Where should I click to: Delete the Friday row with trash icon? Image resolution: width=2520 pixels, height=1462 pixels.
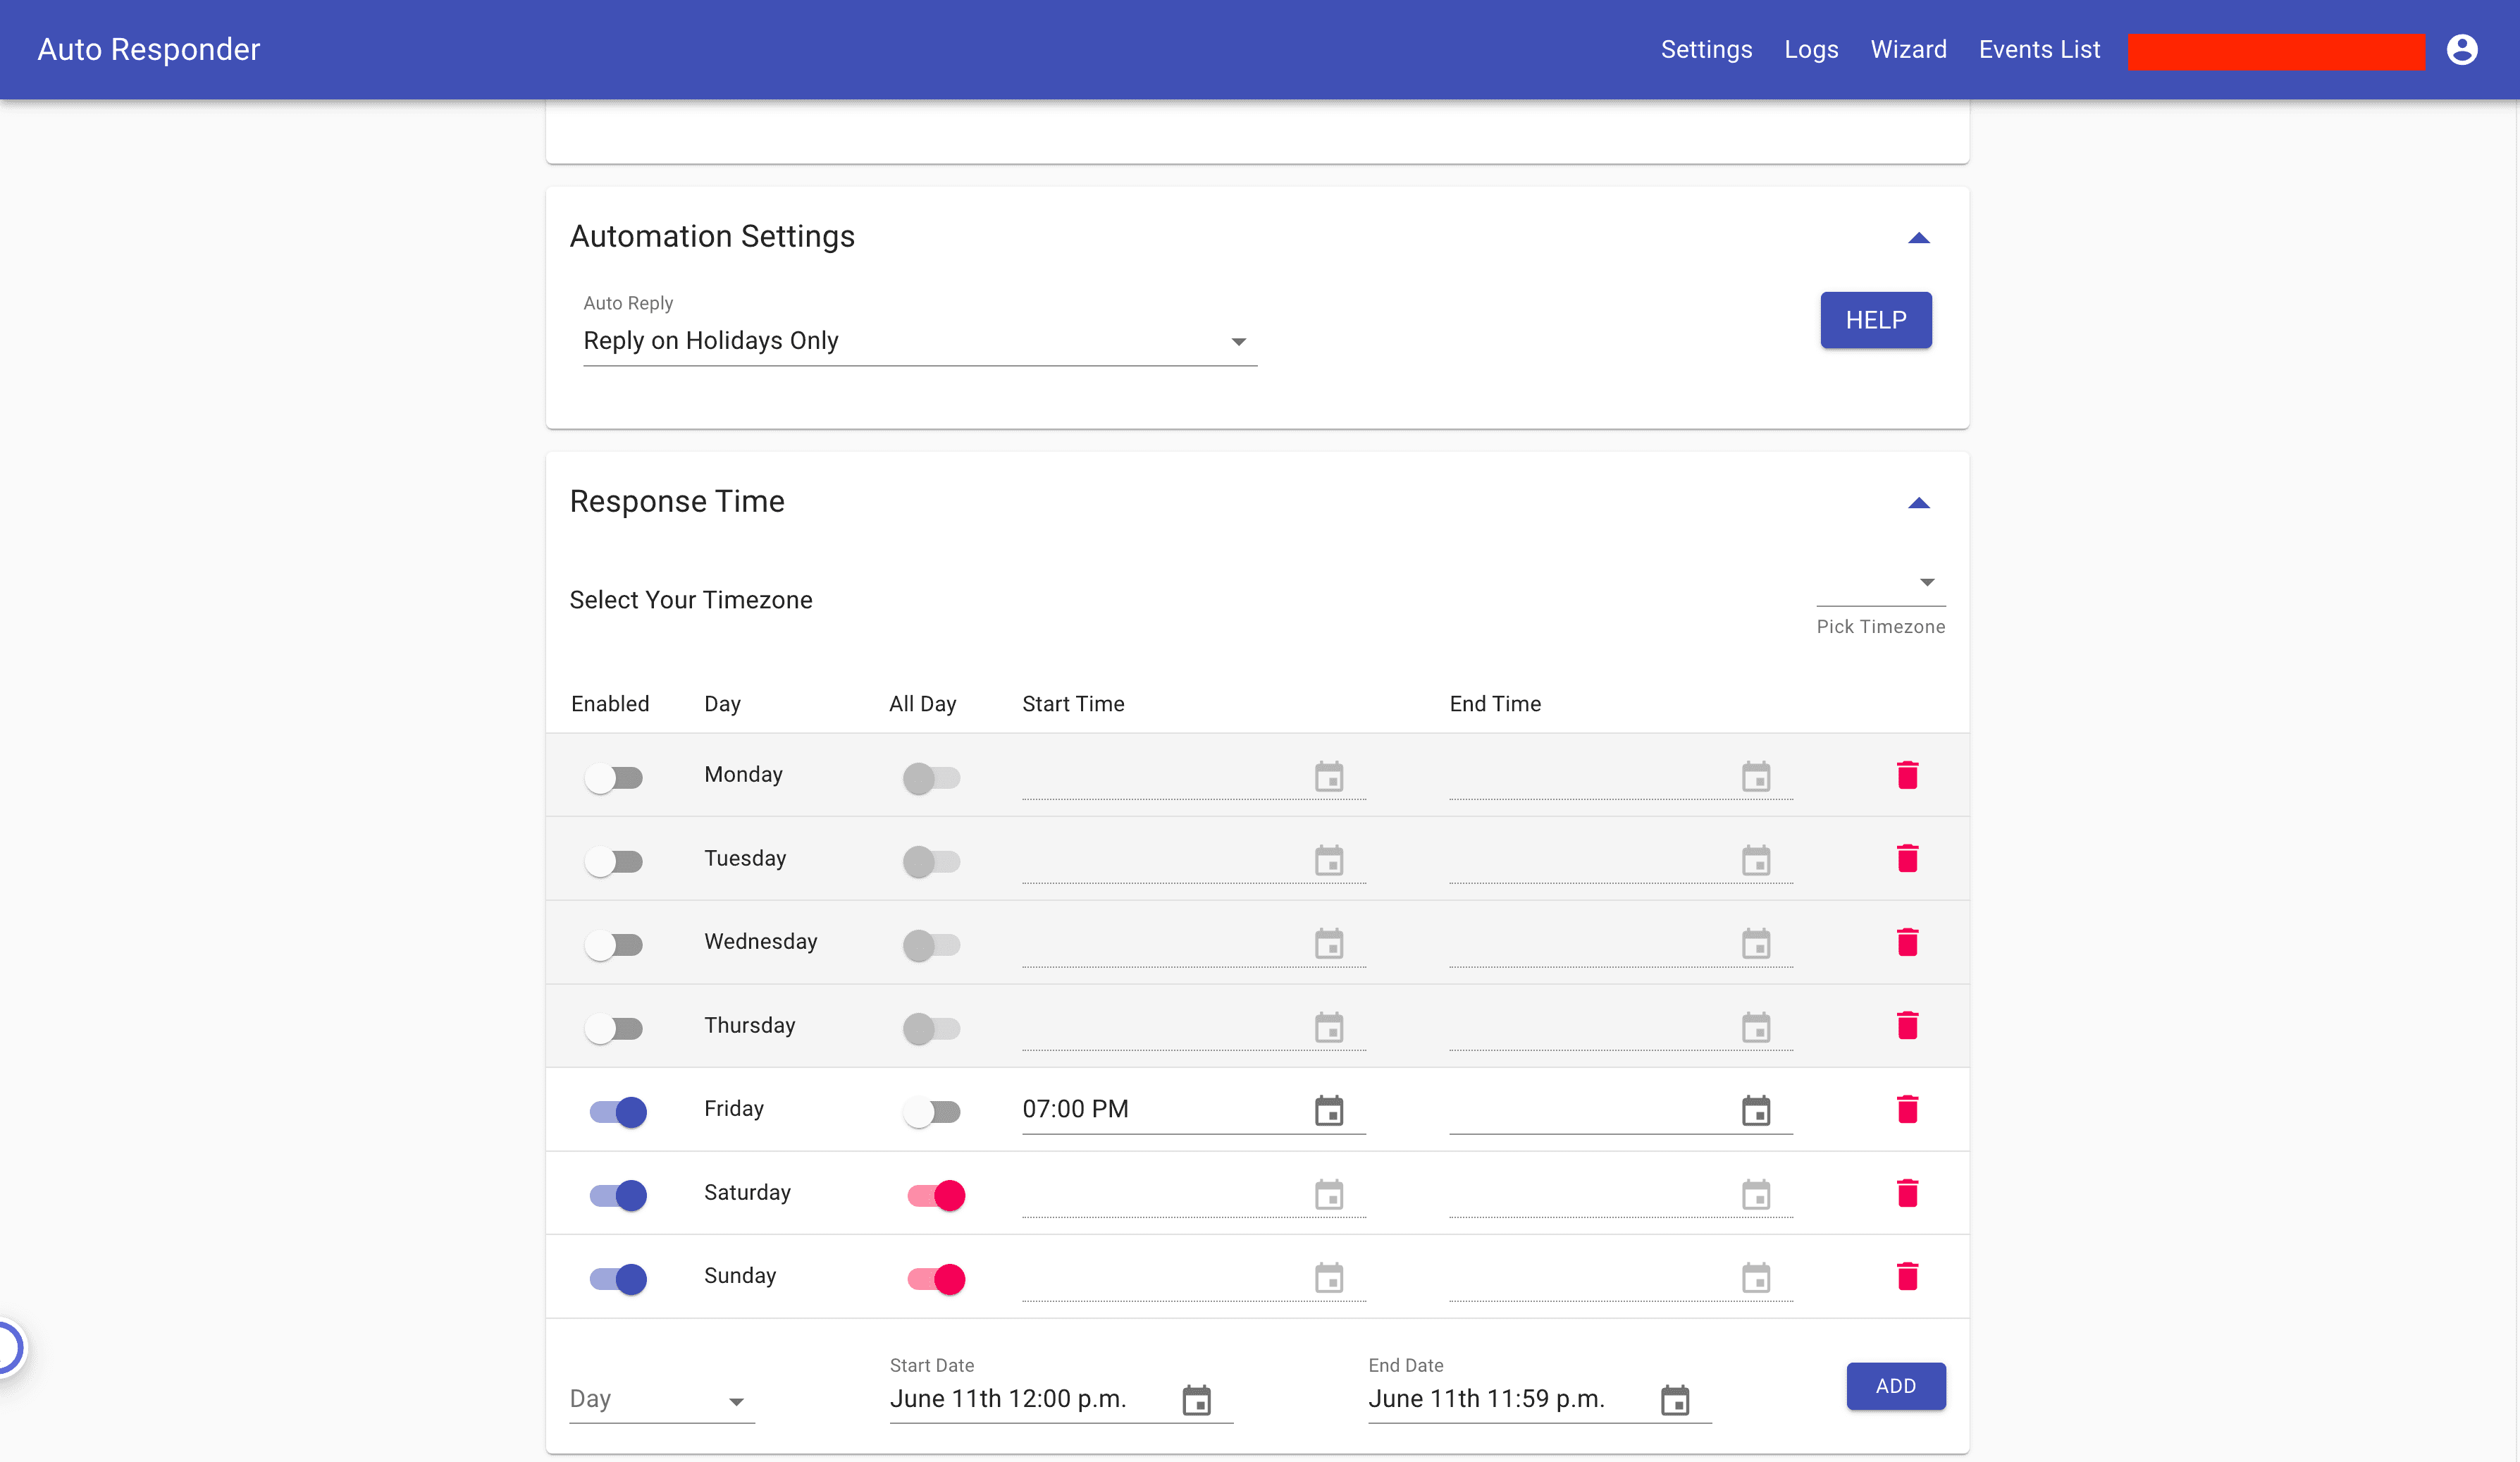click(1907, 1109)
